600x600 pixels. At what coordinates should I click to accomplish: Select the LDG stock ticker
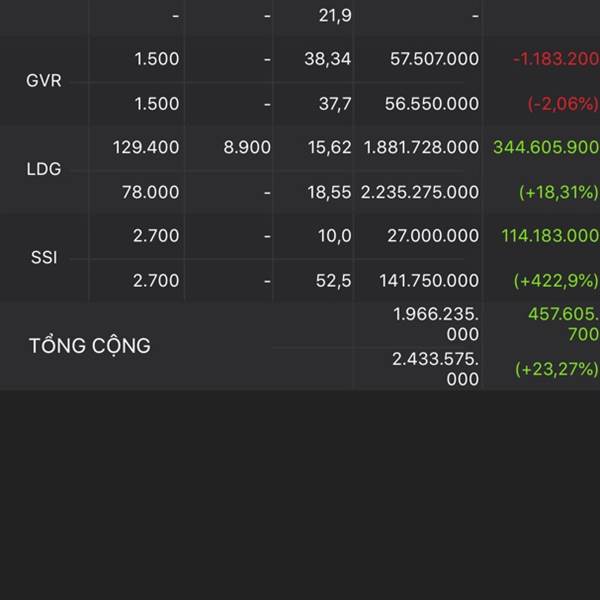coord(44,169)
